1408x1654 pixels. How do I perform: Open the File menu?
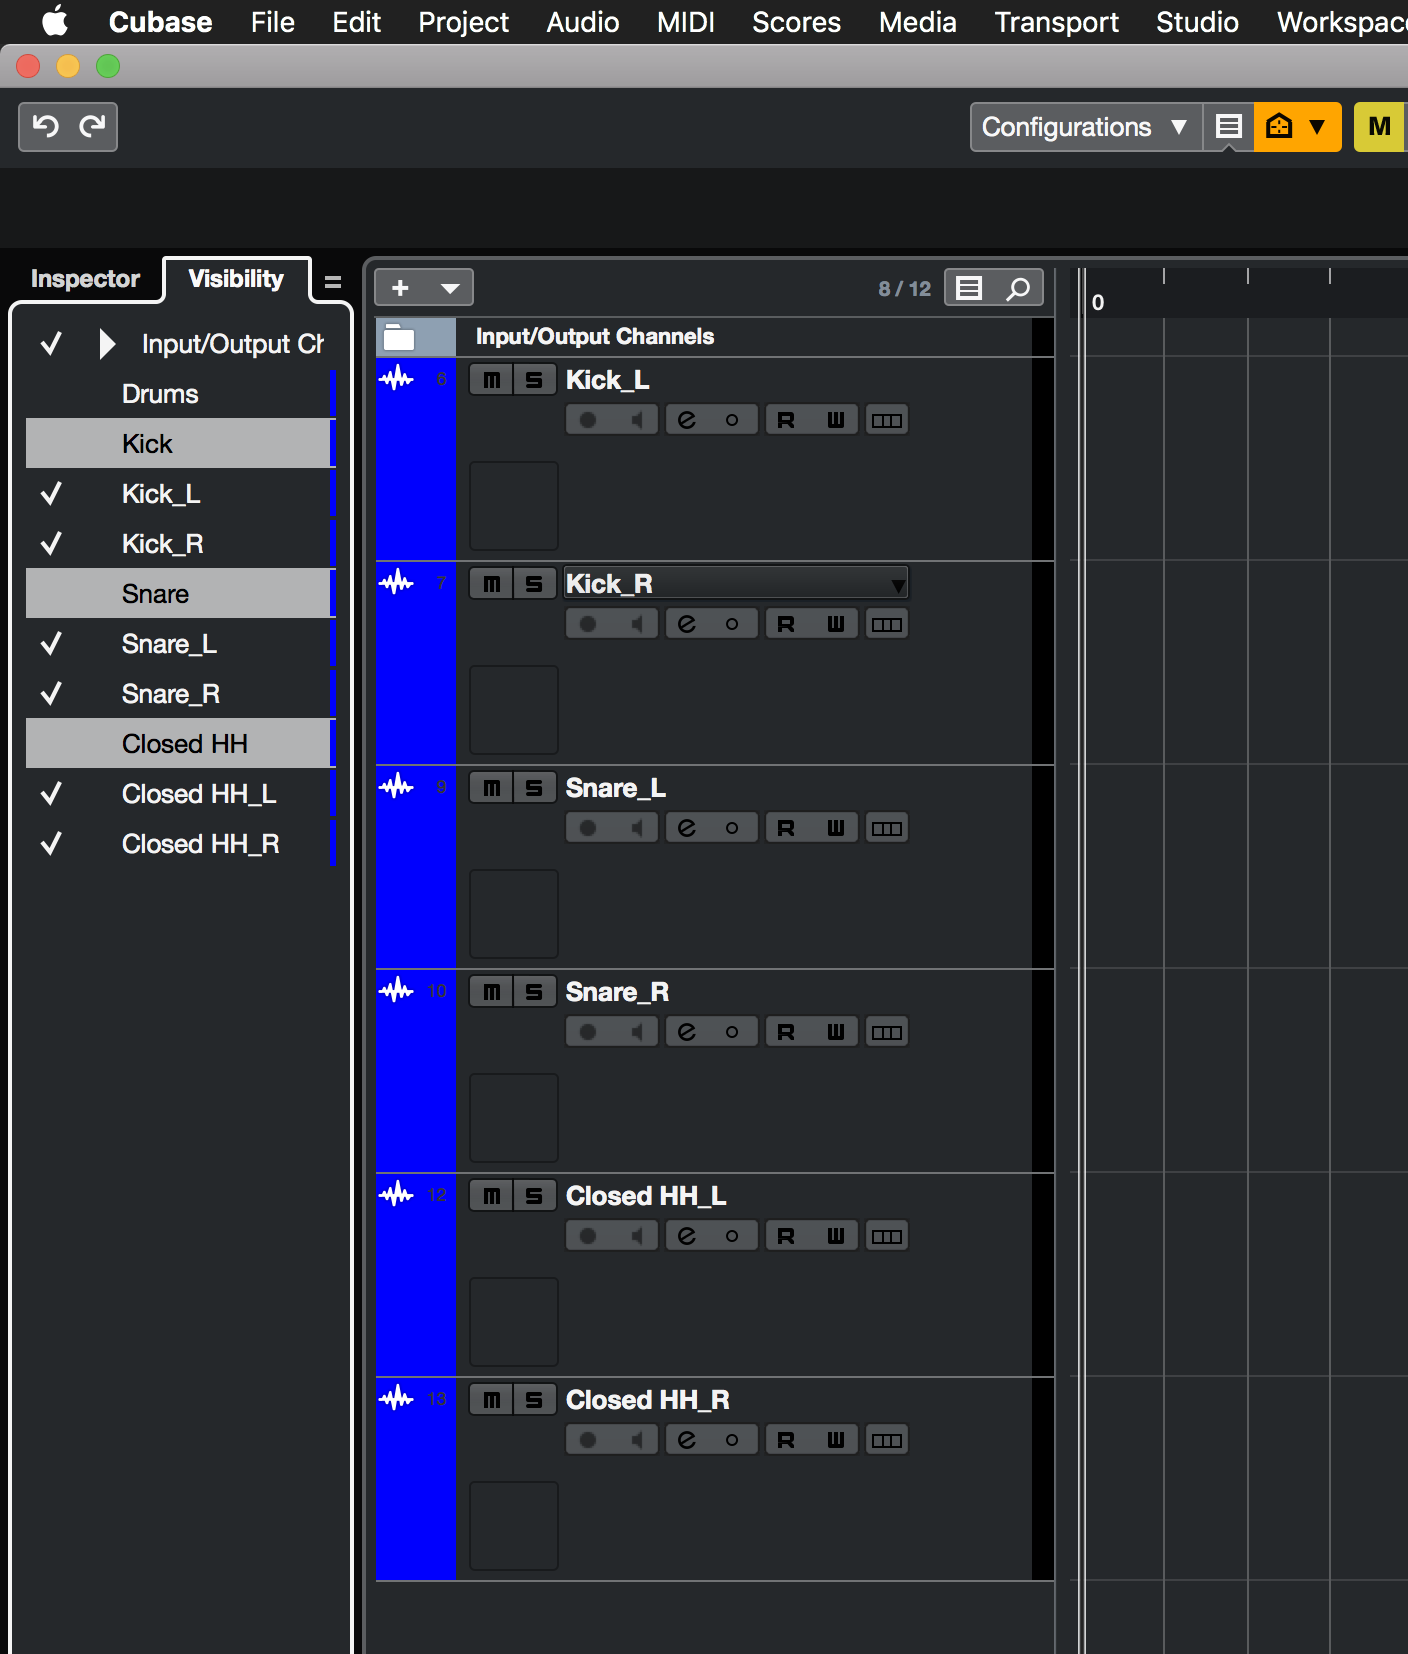[272, 22]
